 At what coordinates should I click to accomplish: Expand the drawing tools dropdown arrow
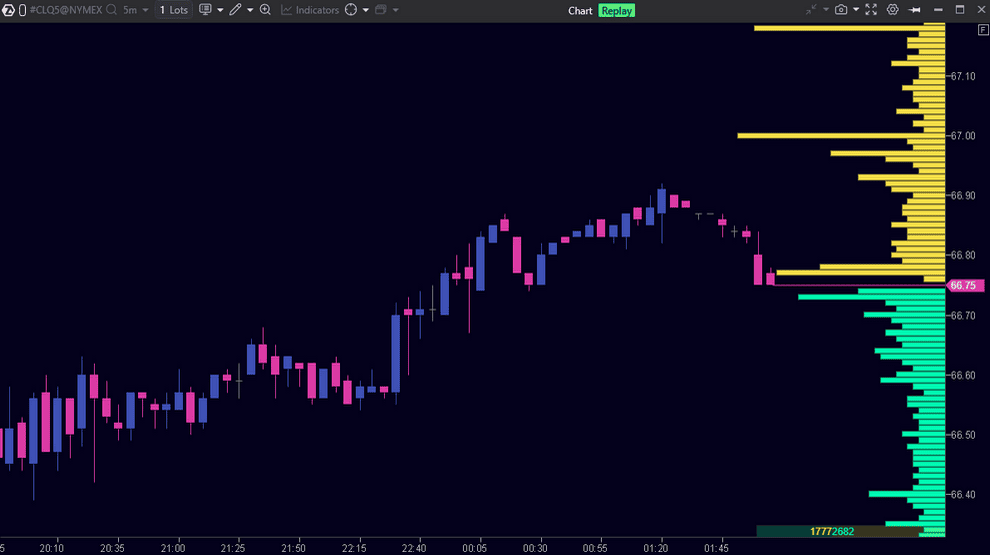(250, 10)
